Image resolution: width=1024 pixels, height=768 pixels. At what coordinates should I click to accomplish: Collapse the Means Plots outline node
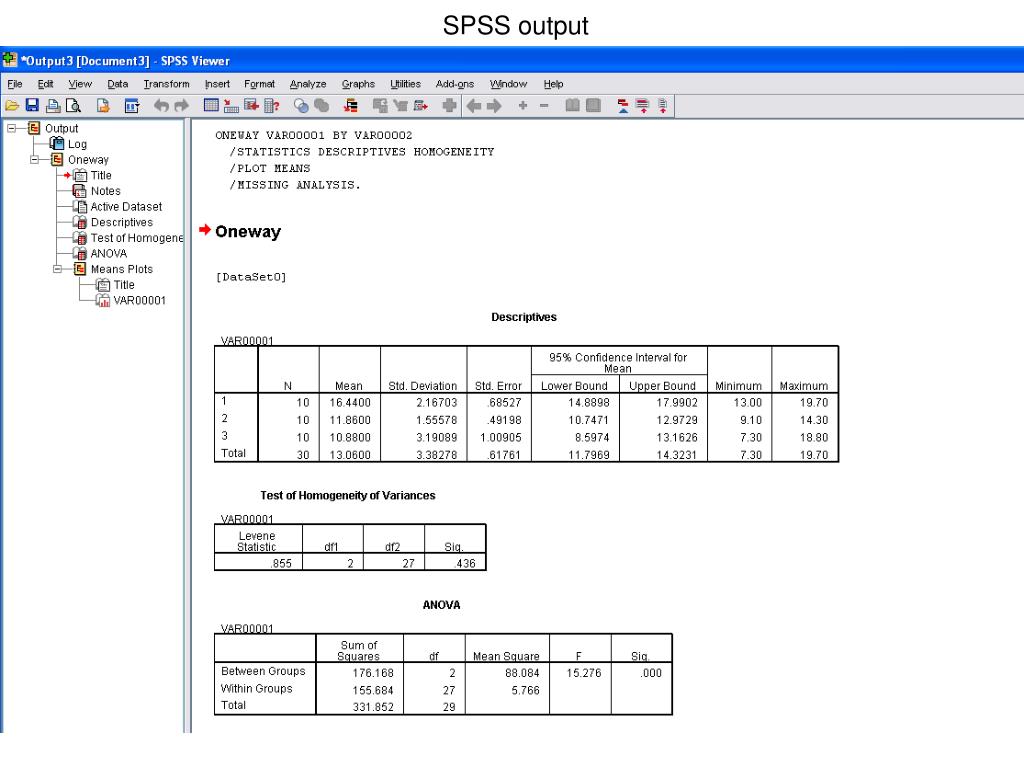tap(57, 269)
